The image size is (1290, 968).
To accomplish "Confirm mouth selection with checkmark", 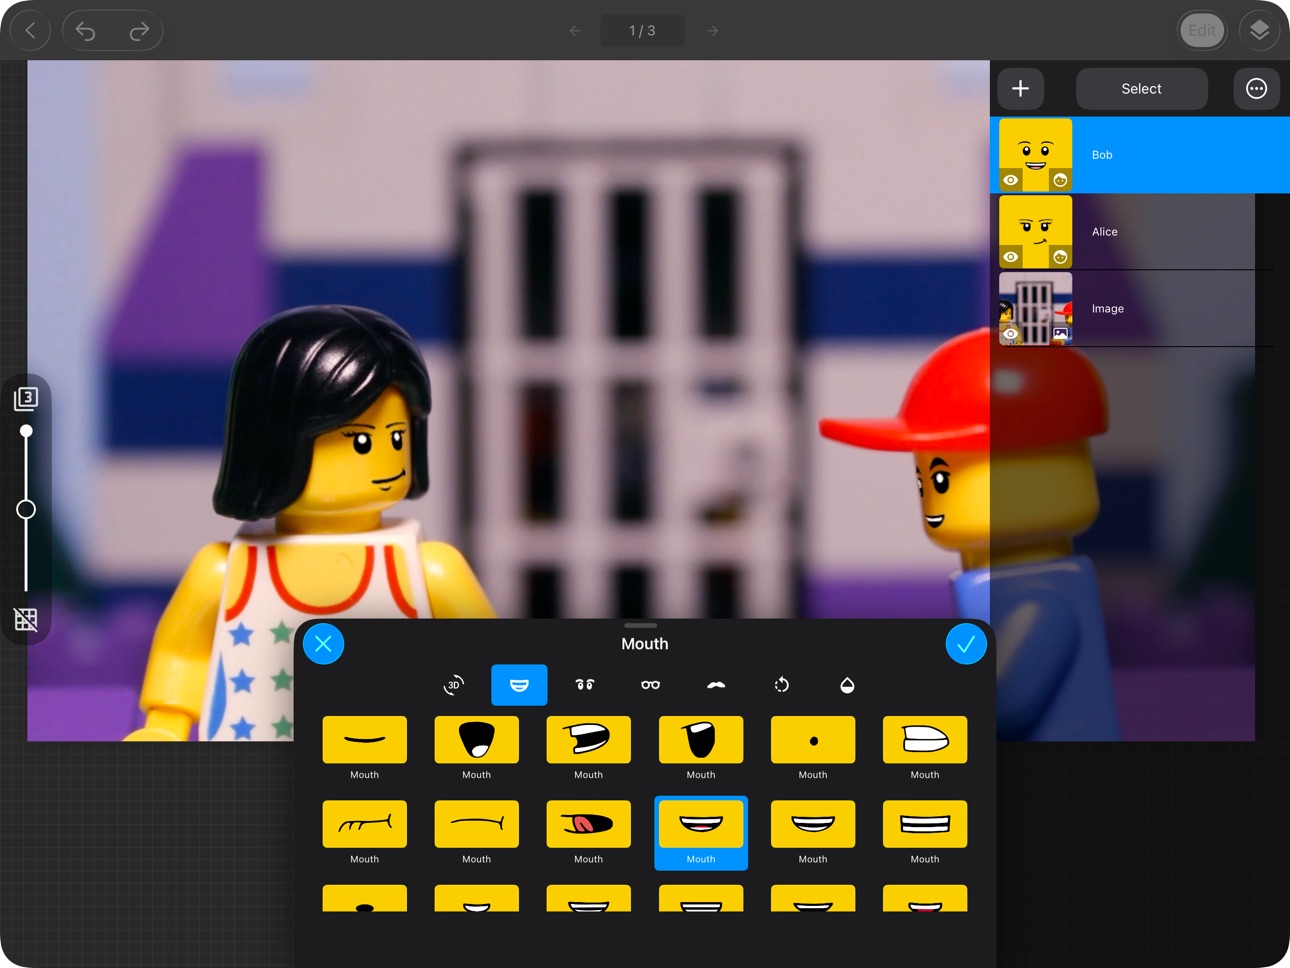I will (x=966, y=644).
